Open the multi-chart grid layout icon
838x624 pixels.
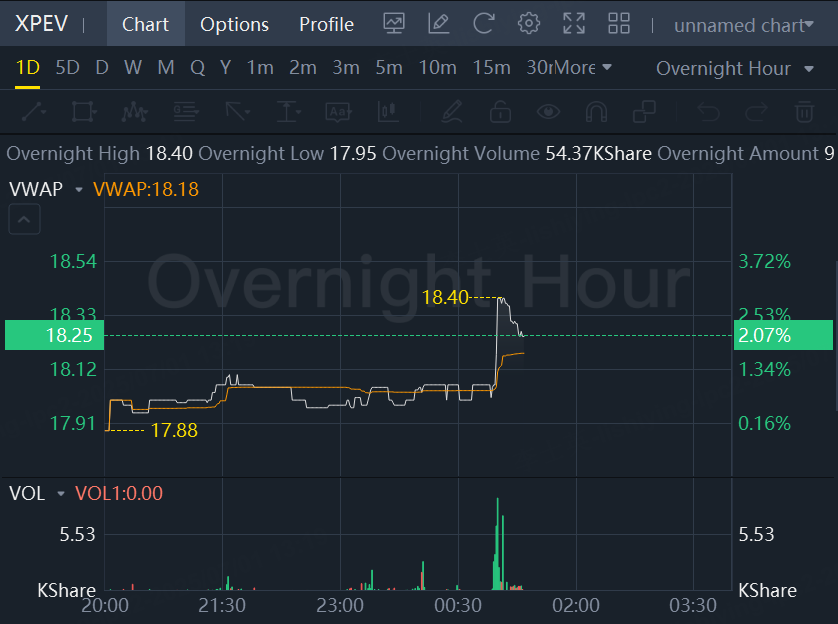tap(619, 24)
